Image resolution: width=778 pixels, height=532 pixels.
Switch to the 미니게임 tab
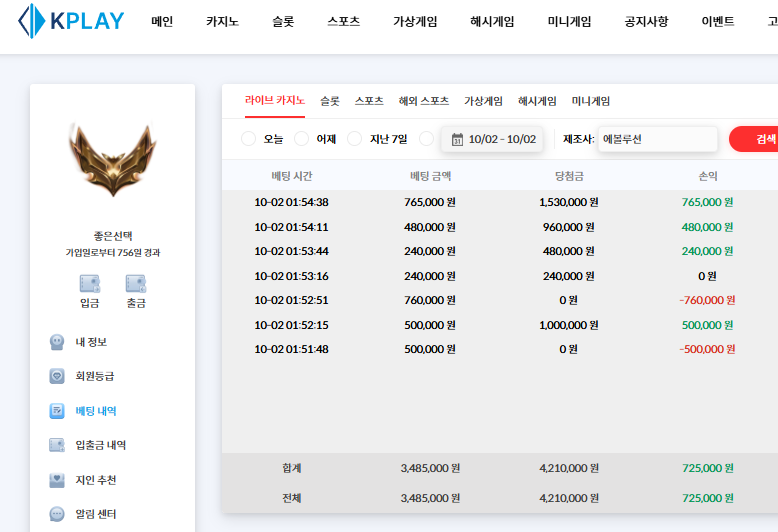point(590,101)
